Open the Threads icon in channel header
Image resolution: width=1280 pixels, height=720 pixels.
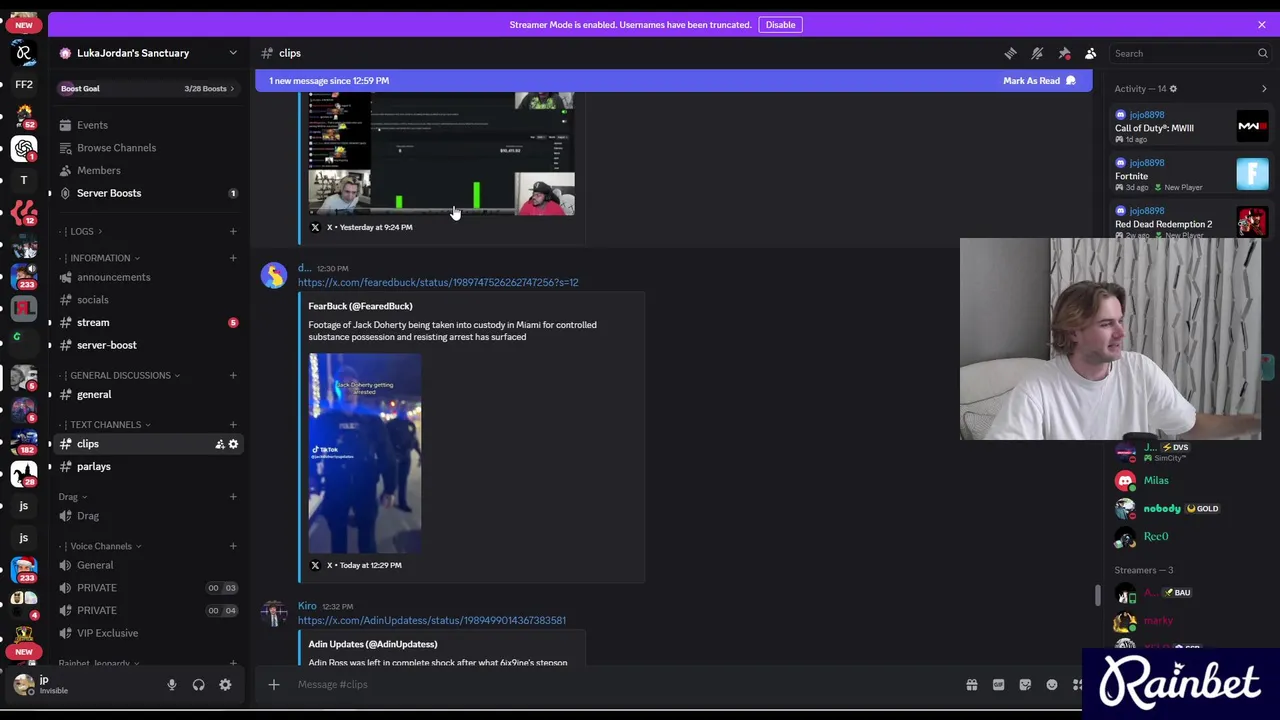coord(1010,53)
